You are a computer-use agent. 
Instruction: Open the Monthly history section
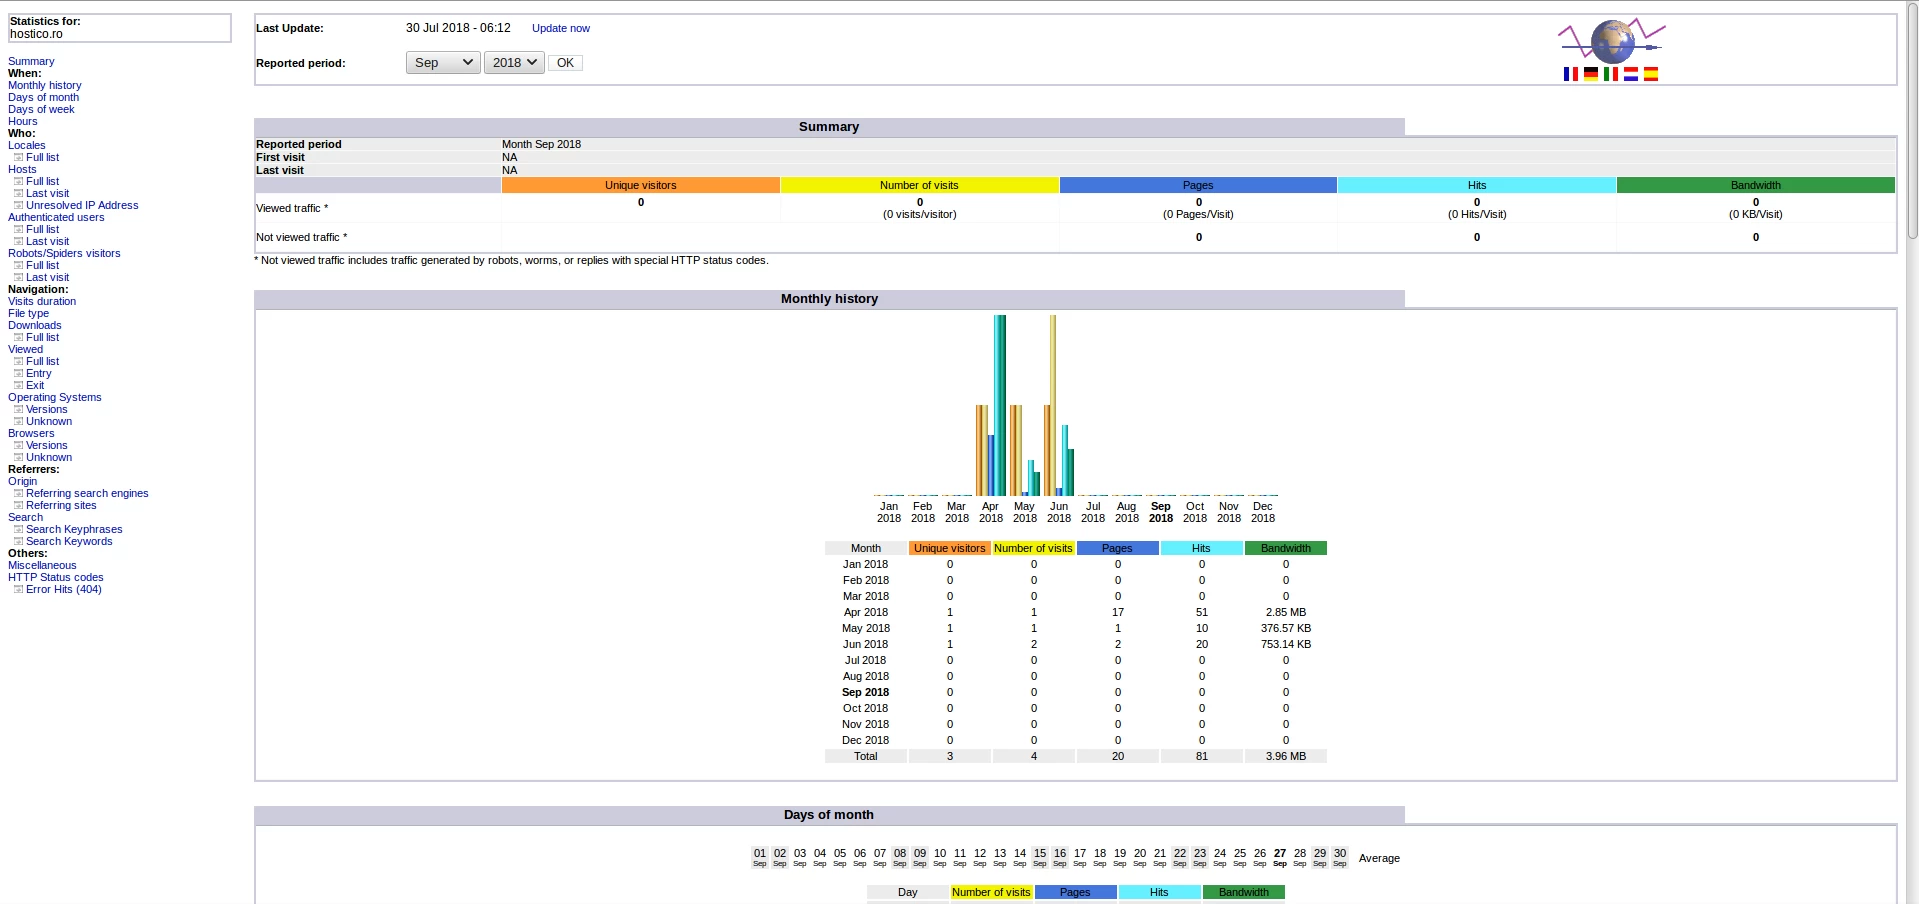(x=44, y=85)
